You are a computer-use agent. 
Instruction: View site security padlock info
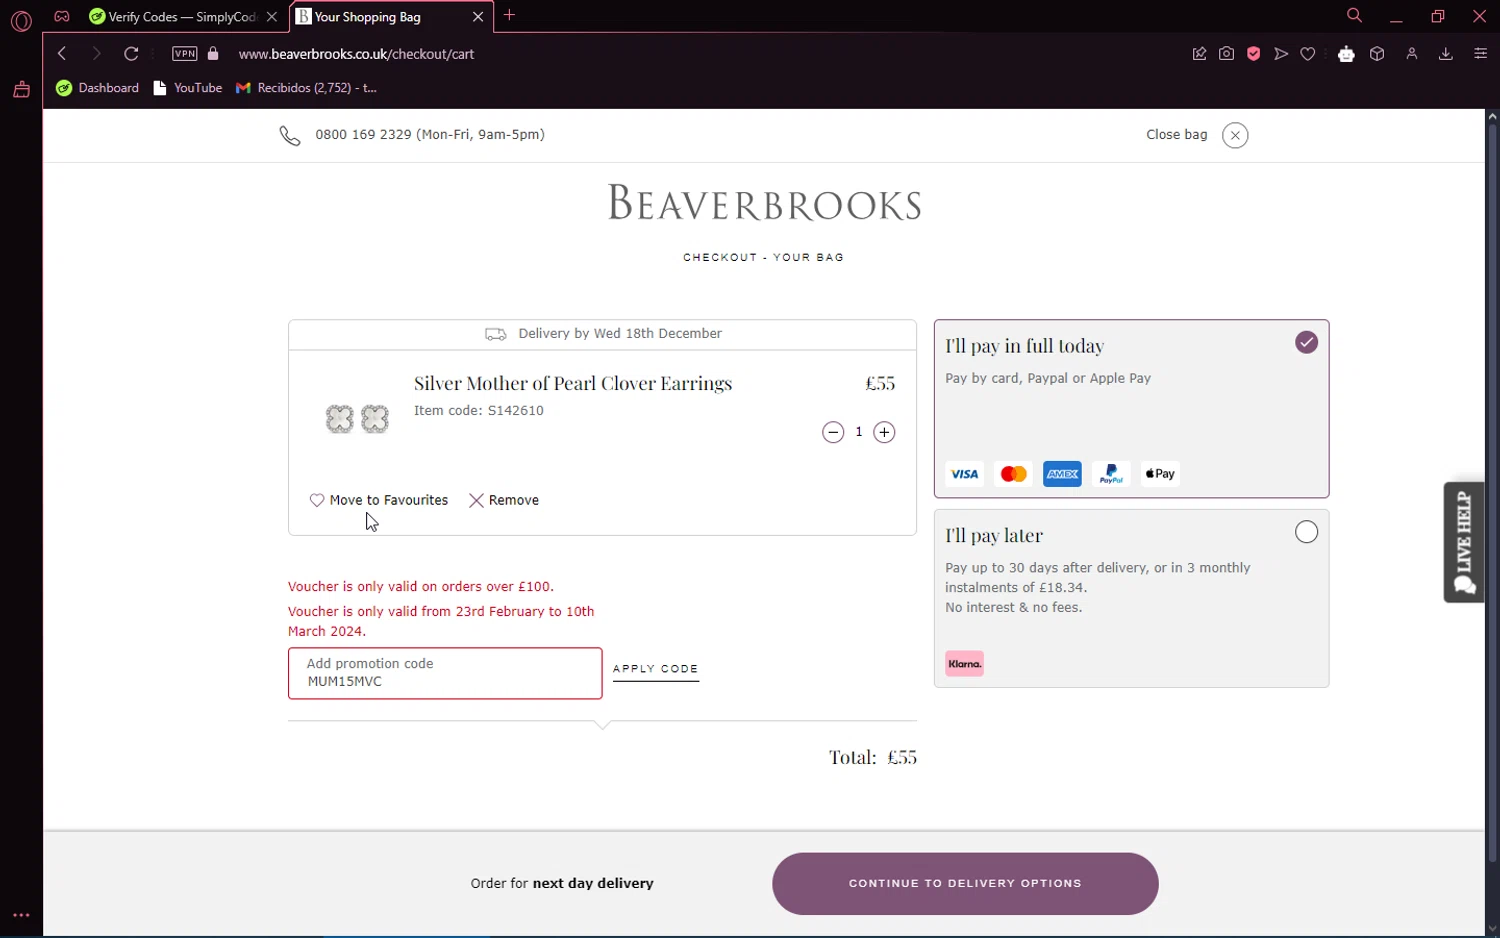(213, 54)
